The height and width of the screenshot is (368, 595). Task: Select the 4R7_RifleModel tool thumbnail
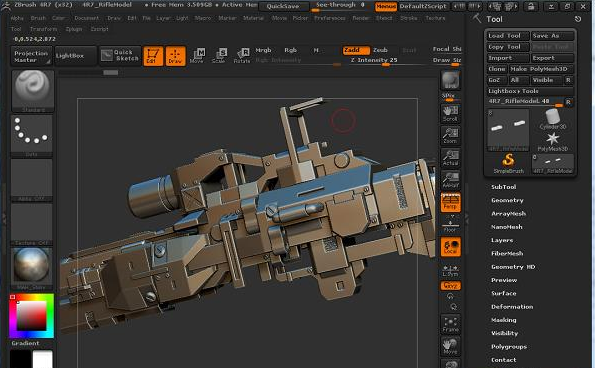click(x=508, y=131)
